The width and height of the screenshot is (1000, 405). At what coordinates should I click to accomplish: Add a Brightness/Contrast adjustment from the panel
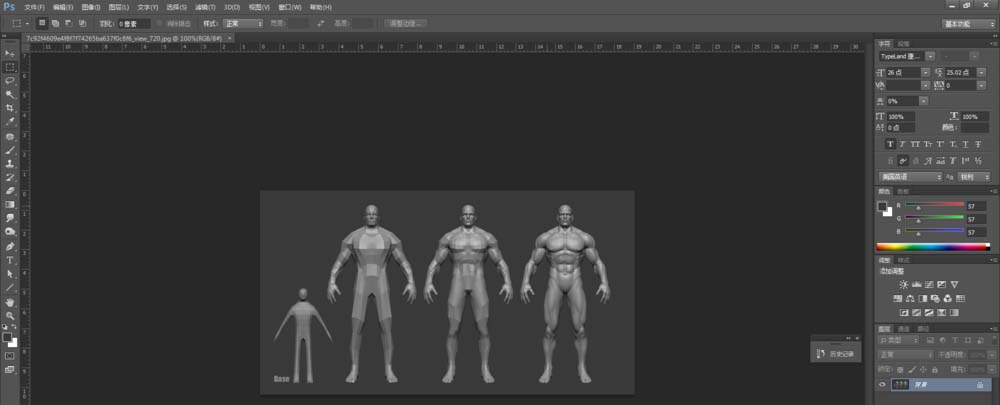pyautogui.click(x=904, y=285)
